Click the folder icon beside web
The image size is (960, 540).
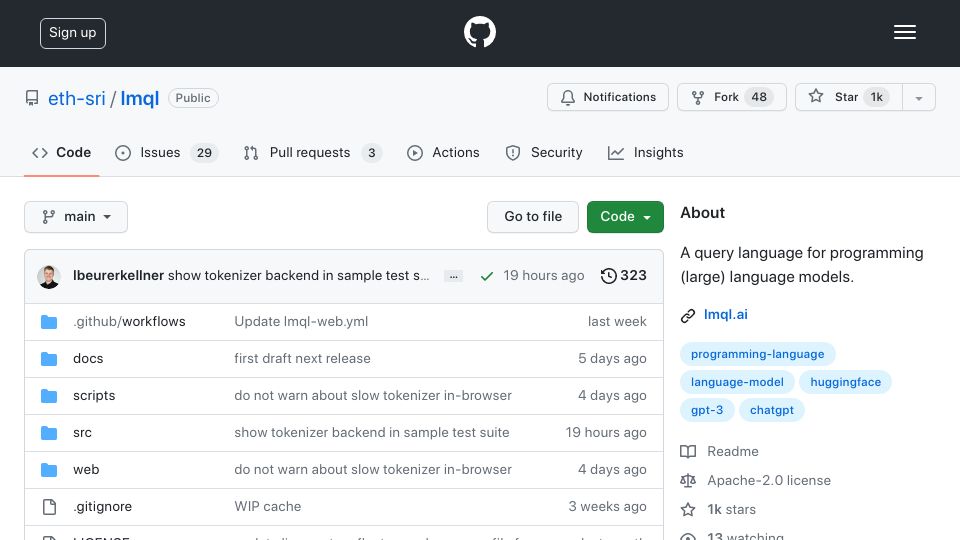tap(49, 470)
